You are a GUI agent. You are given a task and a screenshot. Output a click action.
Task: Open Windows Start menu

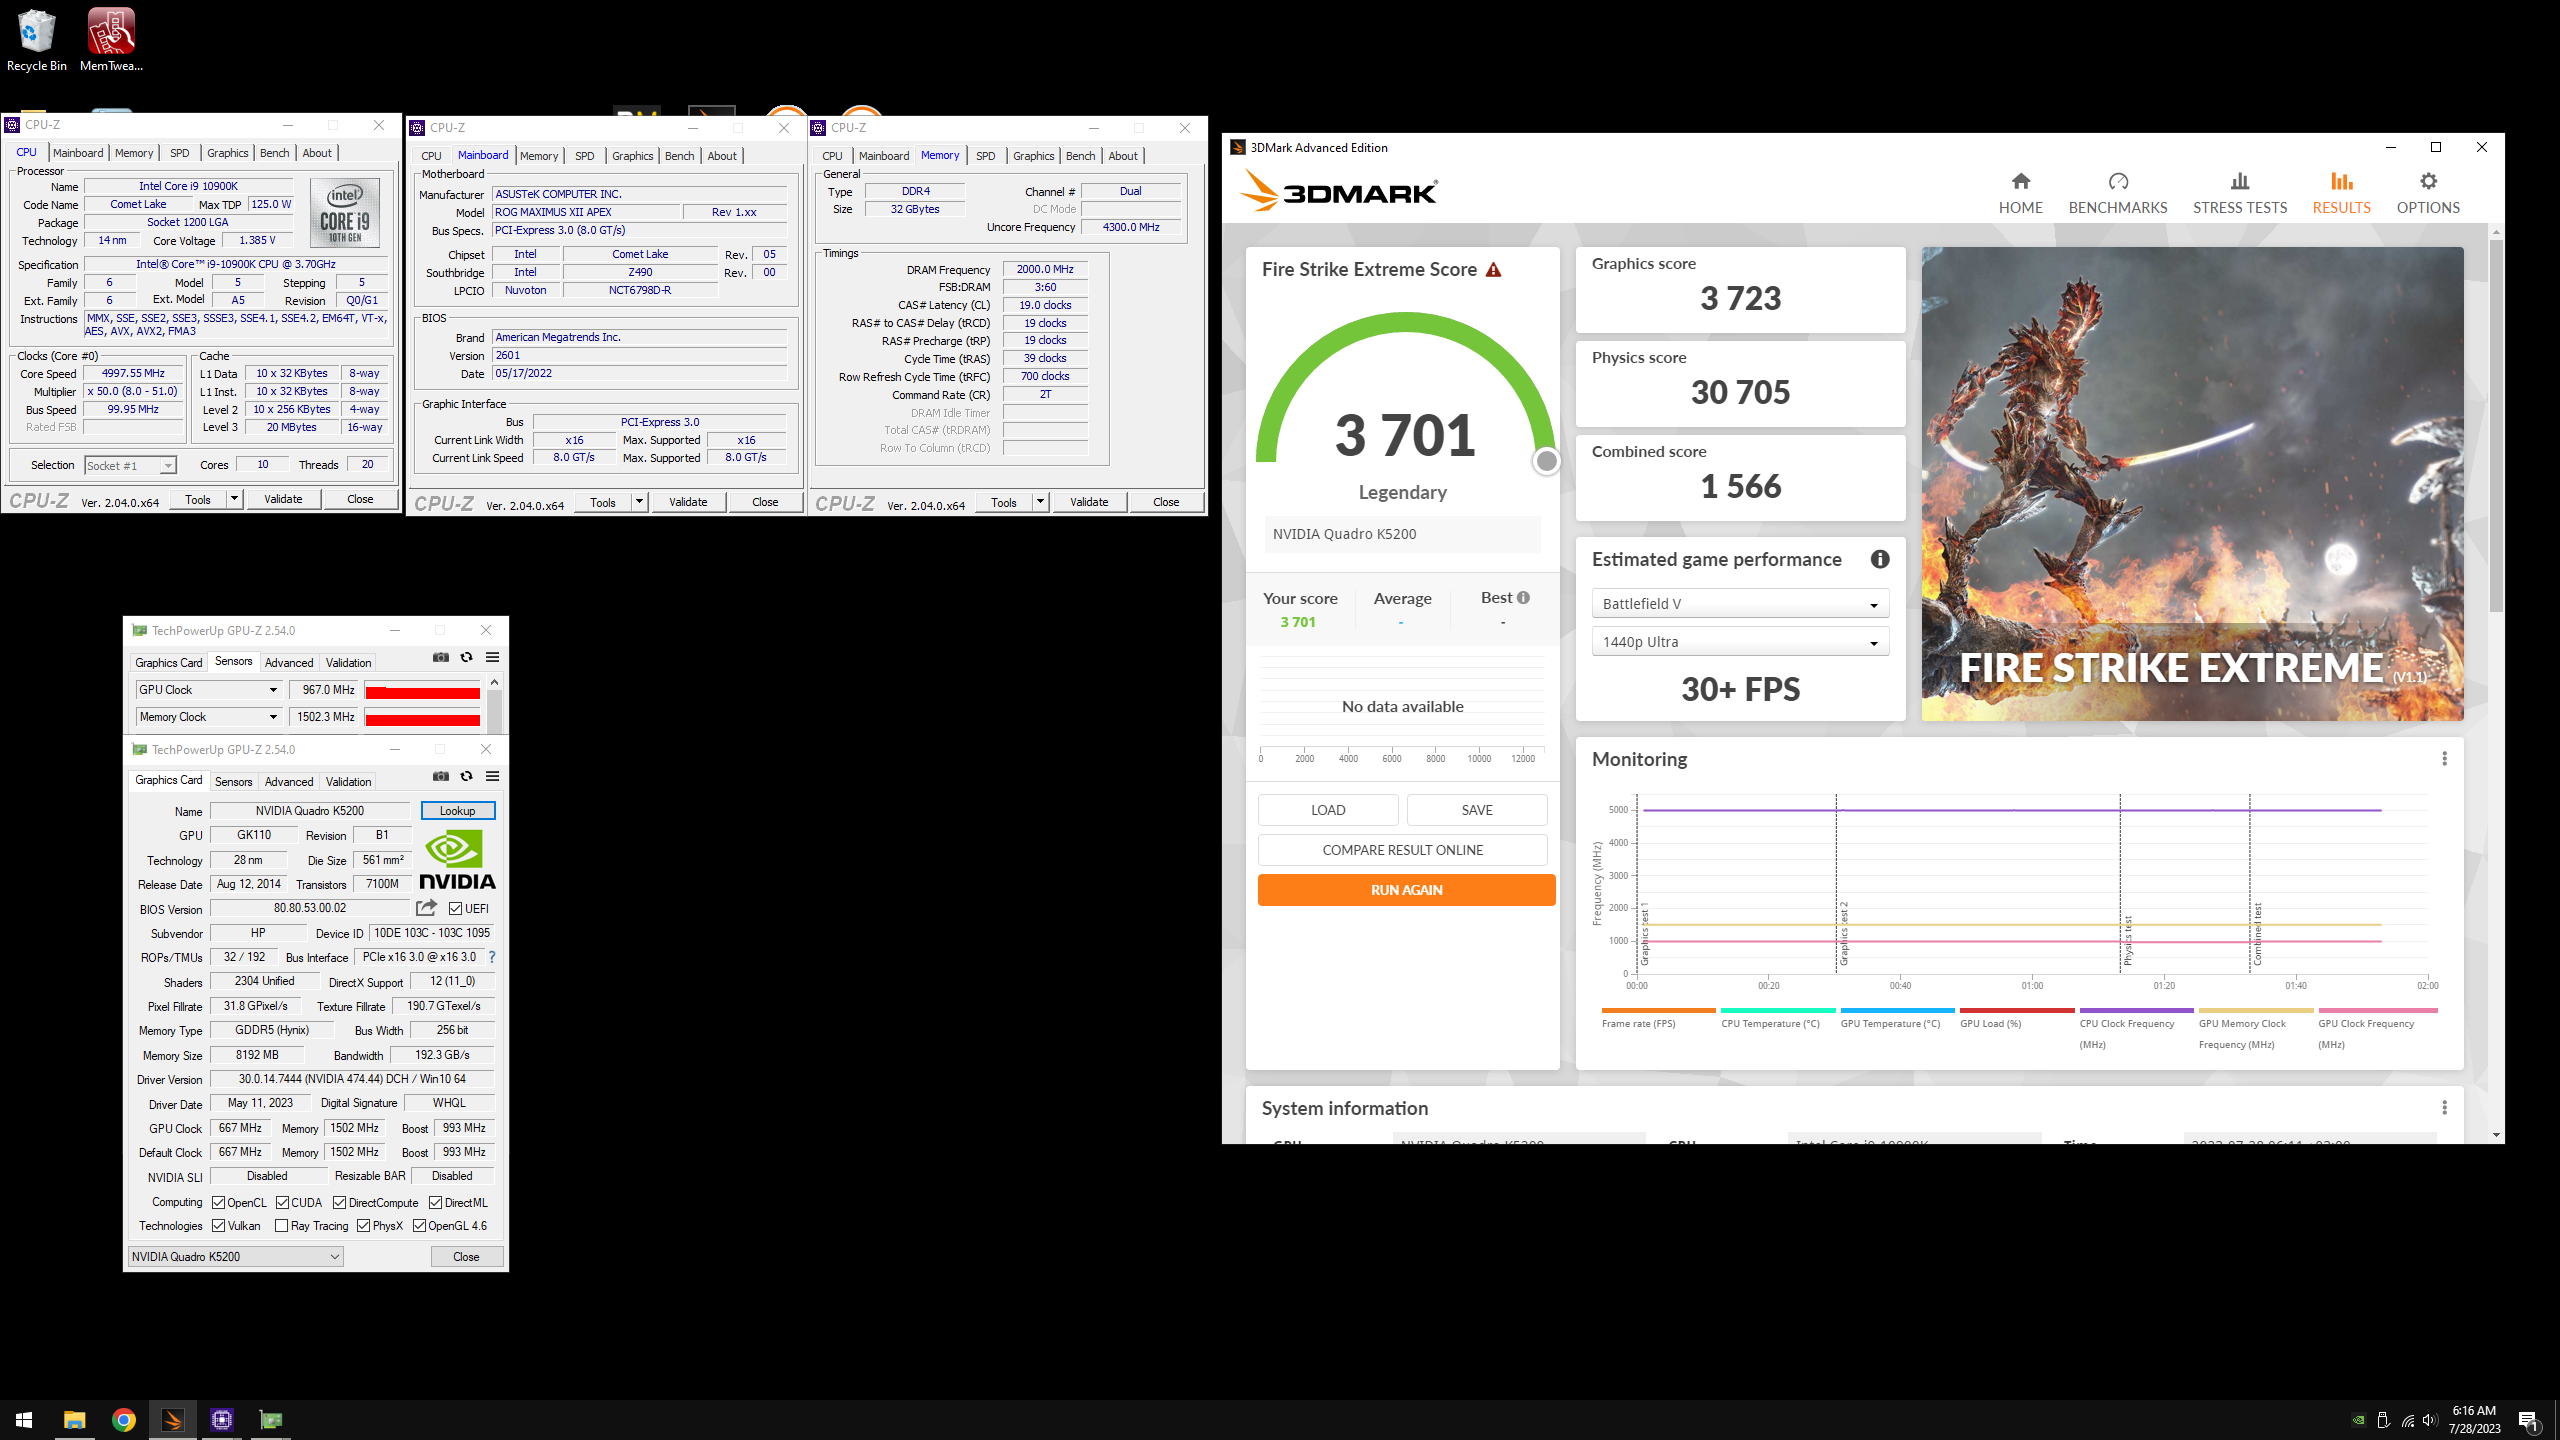24,1420
